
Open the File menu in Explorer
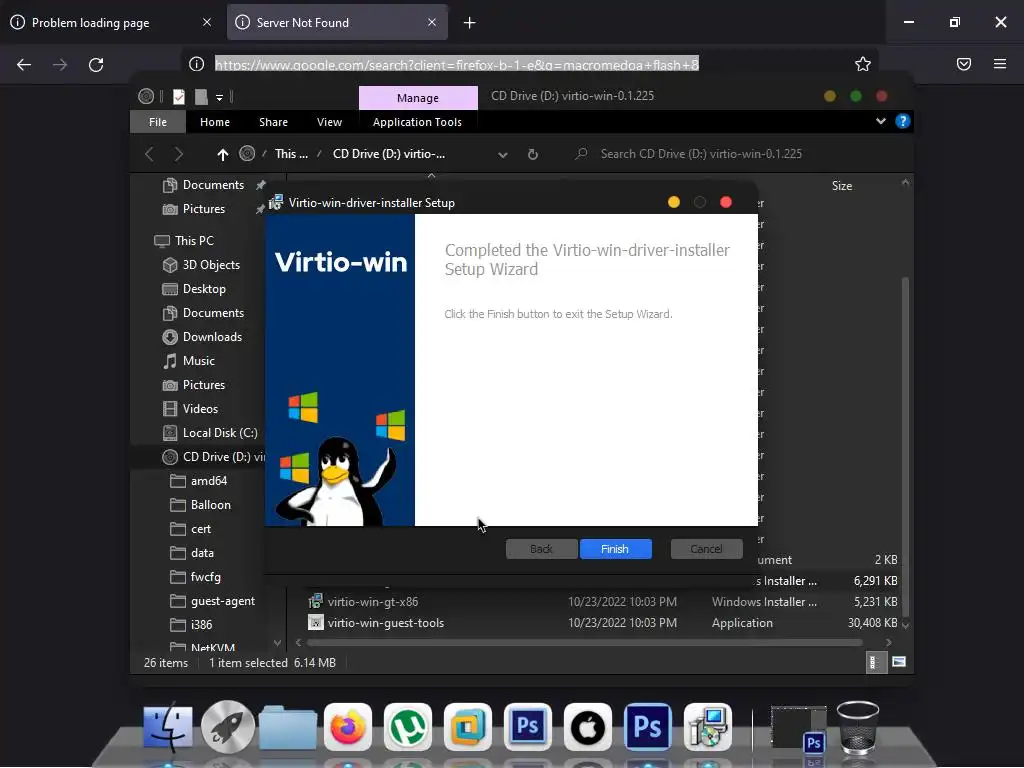[x=157, y=122]
